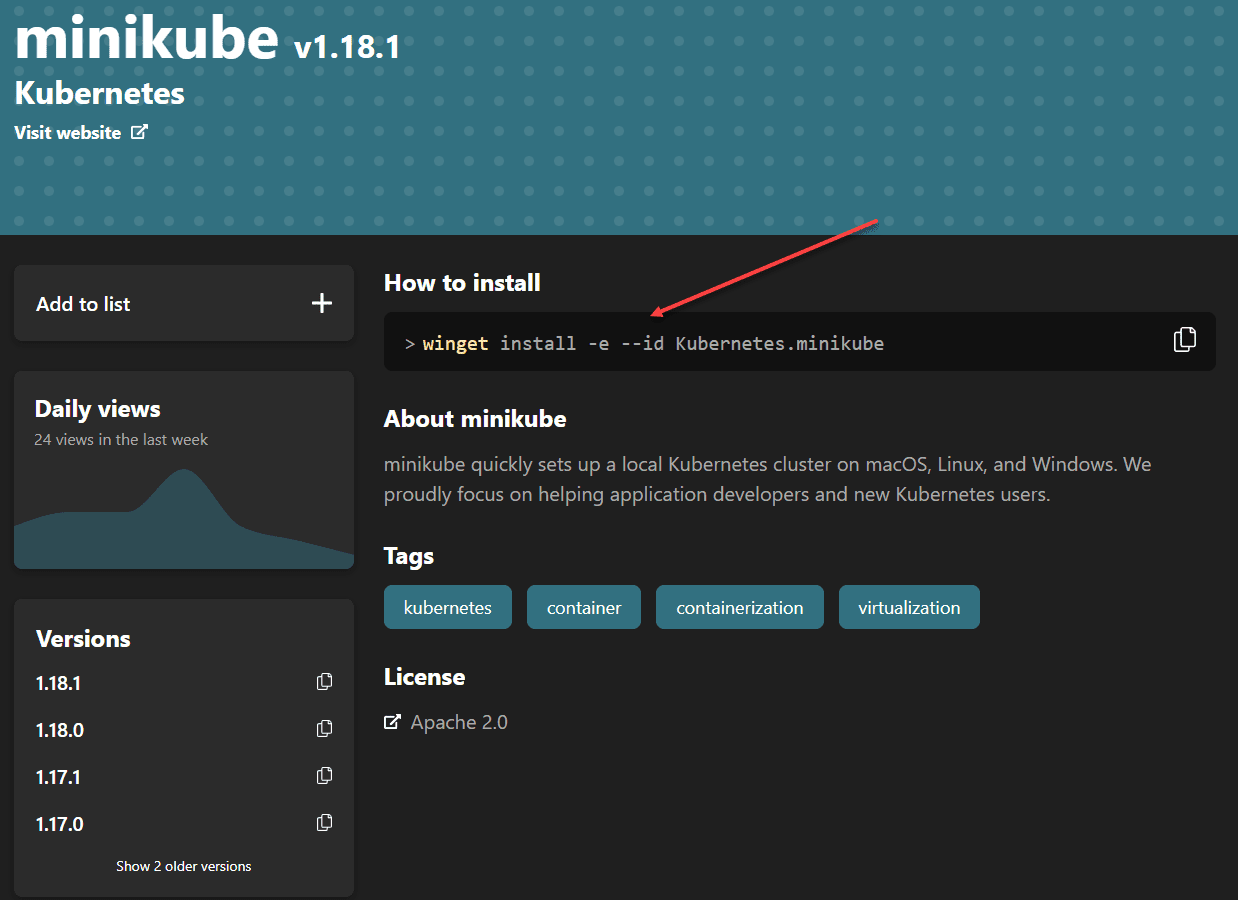
Task: Click the winget install command text
Action: 653,343
